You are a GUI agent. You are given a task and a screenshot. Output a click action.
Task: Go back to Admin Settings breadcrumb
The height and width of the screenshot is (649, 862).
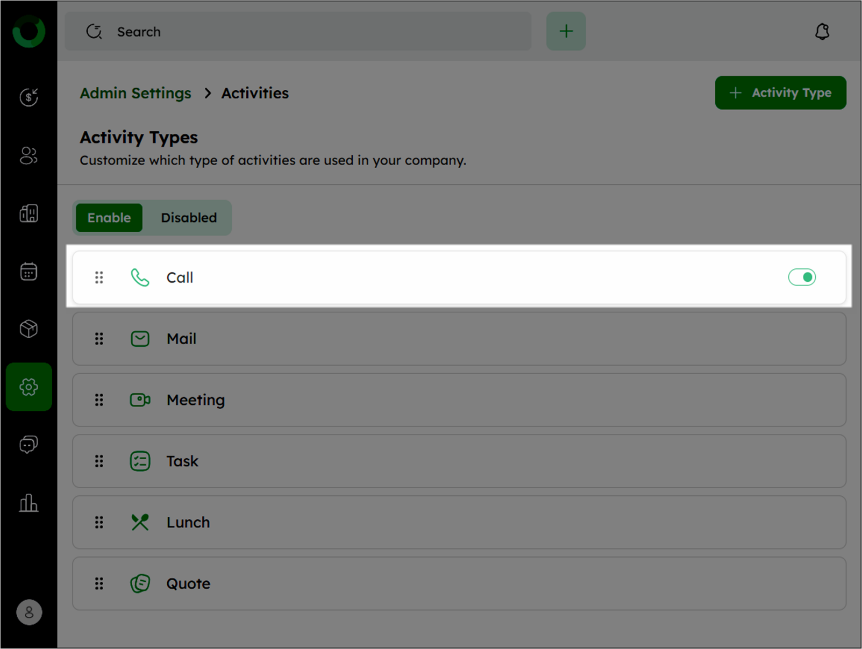[x=136, y=93]
